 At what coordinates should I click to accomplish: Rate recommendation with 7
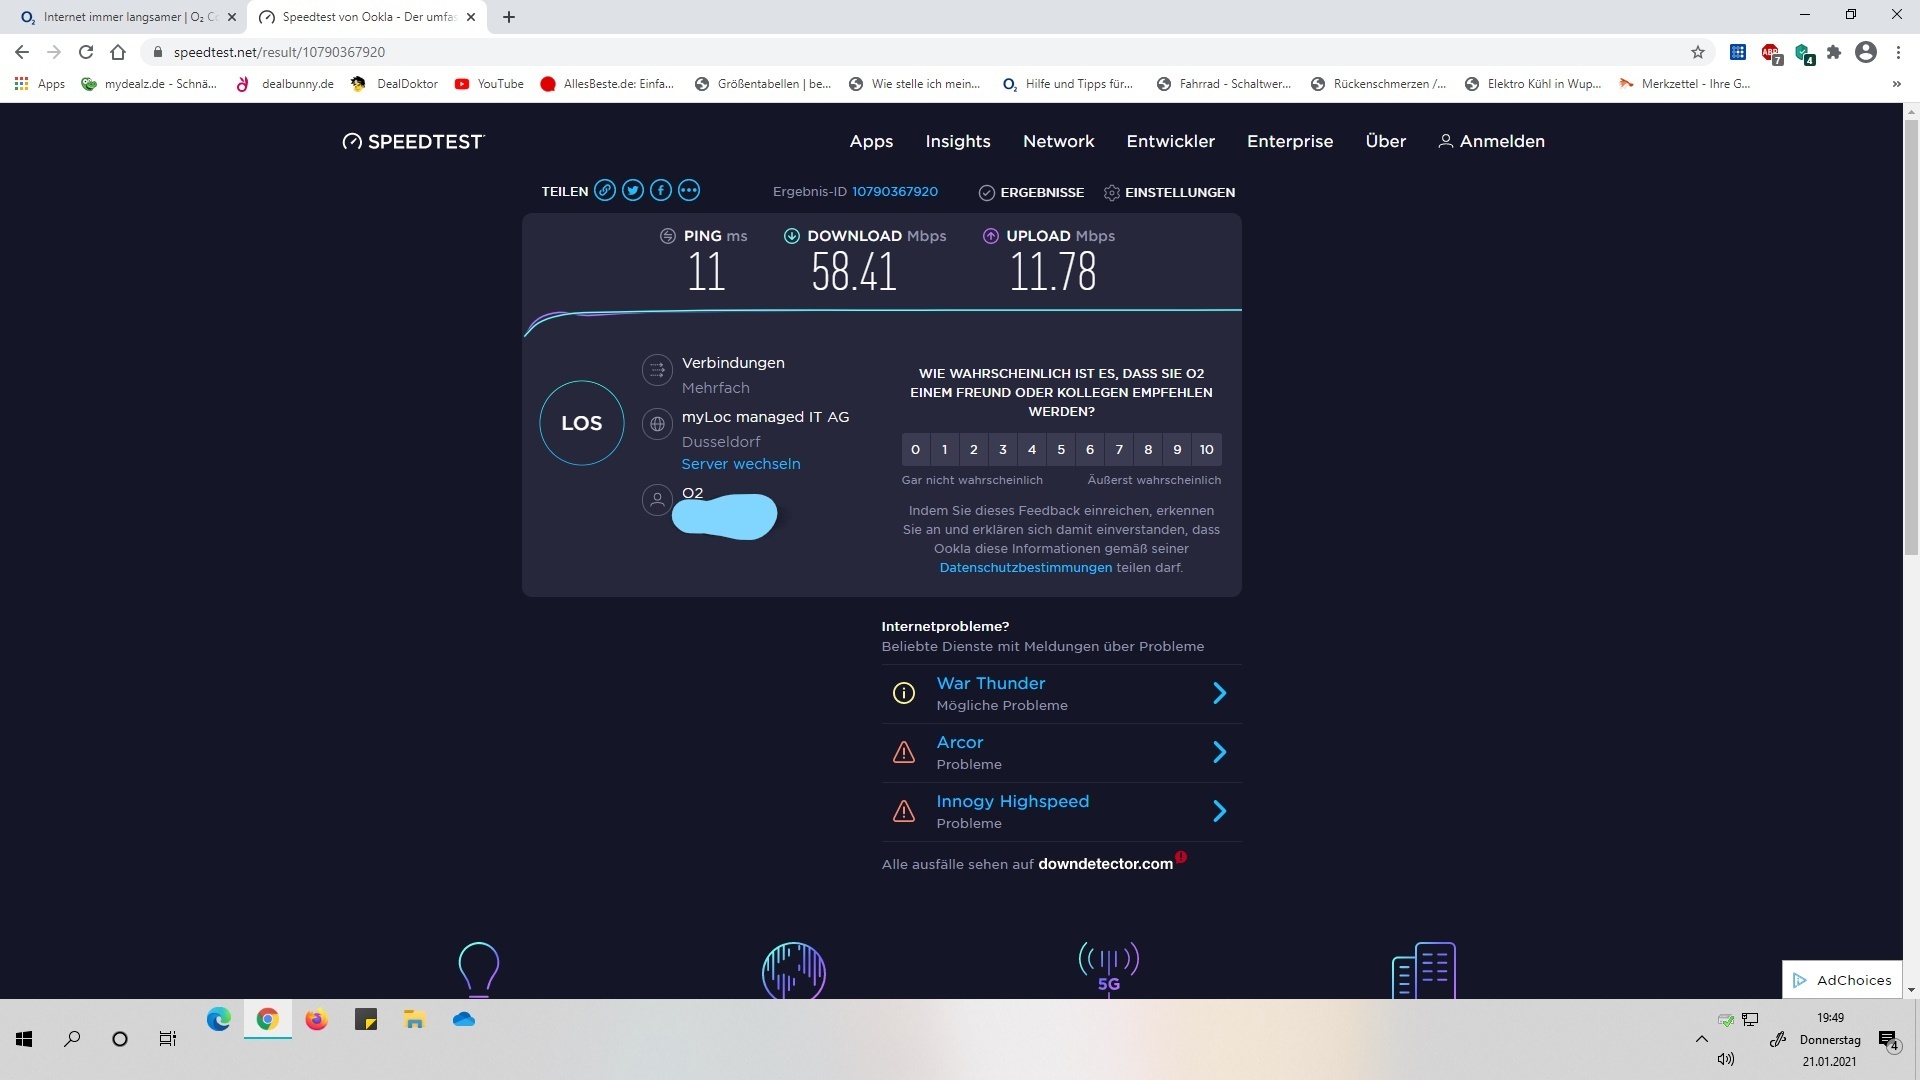(x=1119, y=450)
